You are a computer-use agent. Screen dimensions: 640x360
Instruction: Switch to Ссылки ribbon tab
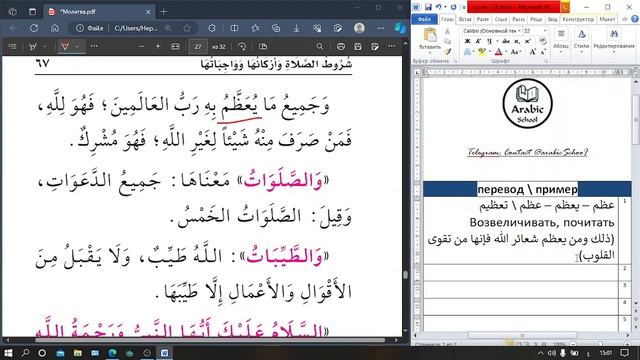click(x=501, y=19)
